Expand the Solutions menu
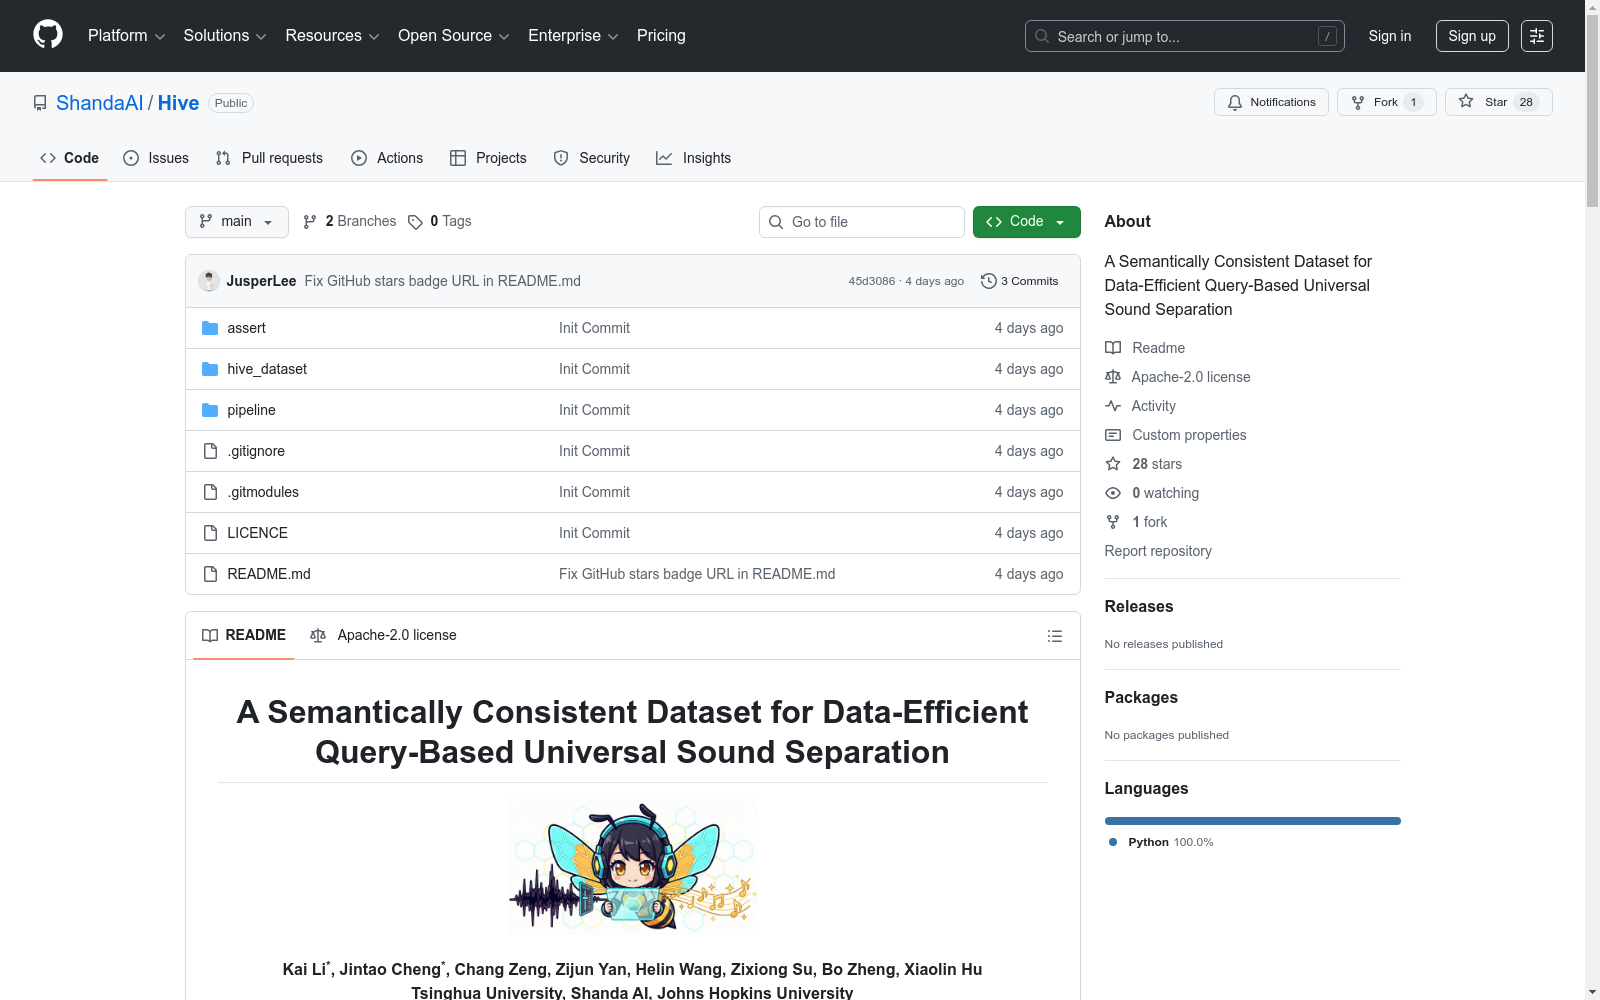This screenshot has width=1600, height=1000. 225,36
